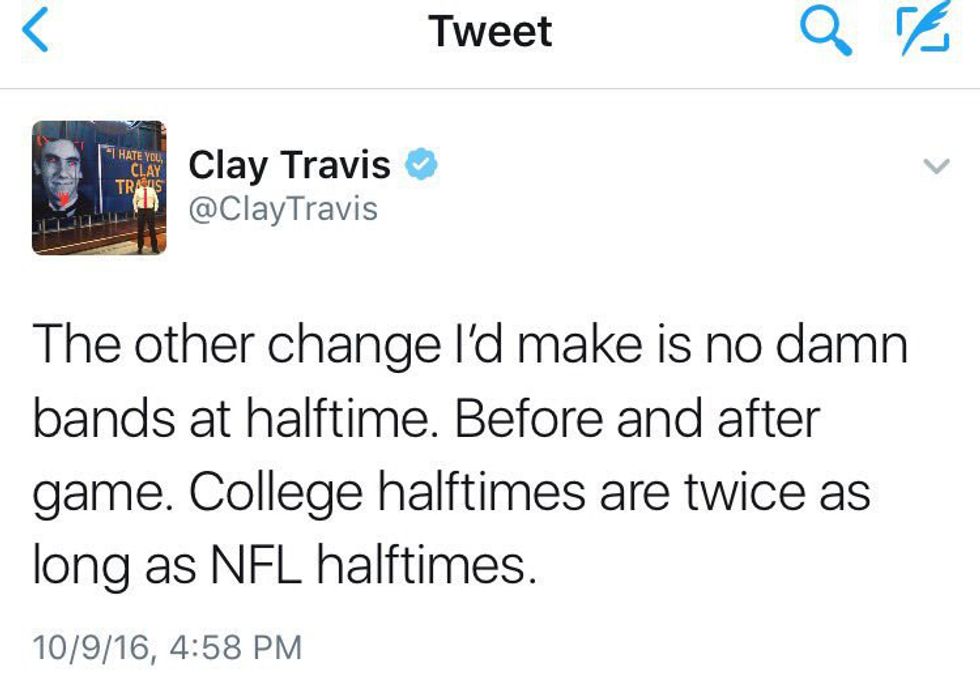Click "I HATE YOU" text in avatar
The height and width of the screenshot is (699, 980).
click(x=137, y=156)
